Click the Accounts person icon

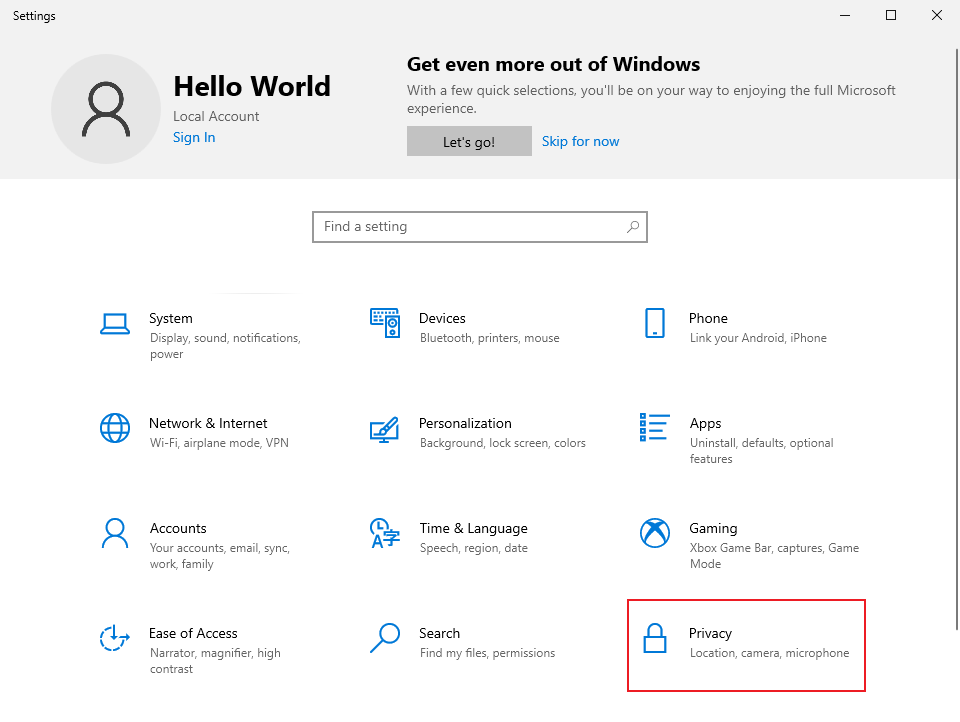(114, 533)
